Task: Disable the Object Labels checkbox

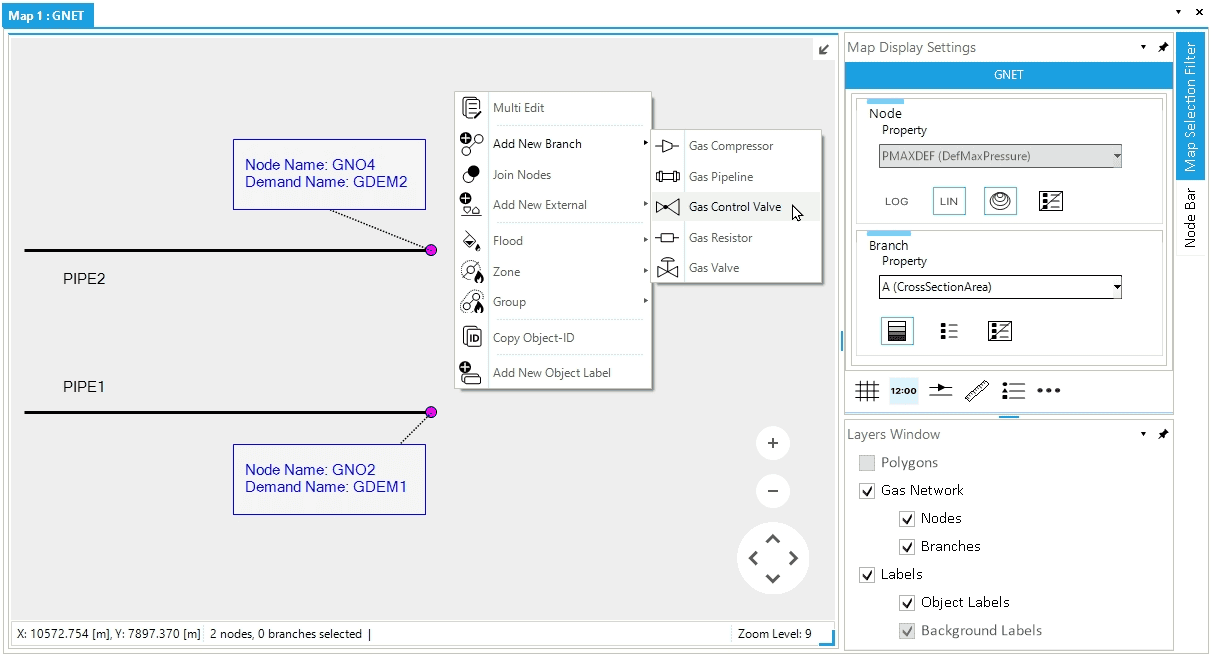Action: pyautogui.click(x=907, y=603)
